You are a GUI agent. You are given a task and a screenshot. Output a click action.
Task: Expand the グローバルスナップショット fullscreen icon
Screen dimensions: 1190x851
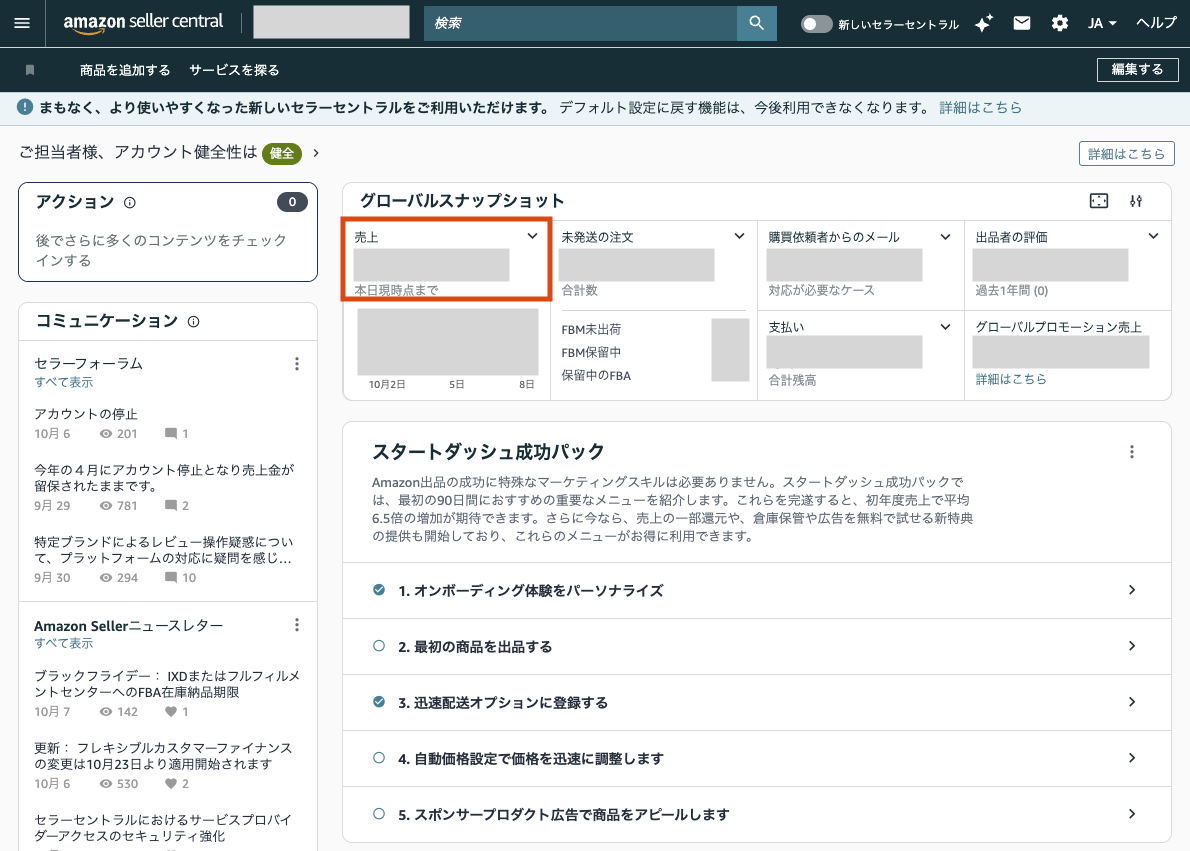pos(1098,201)
